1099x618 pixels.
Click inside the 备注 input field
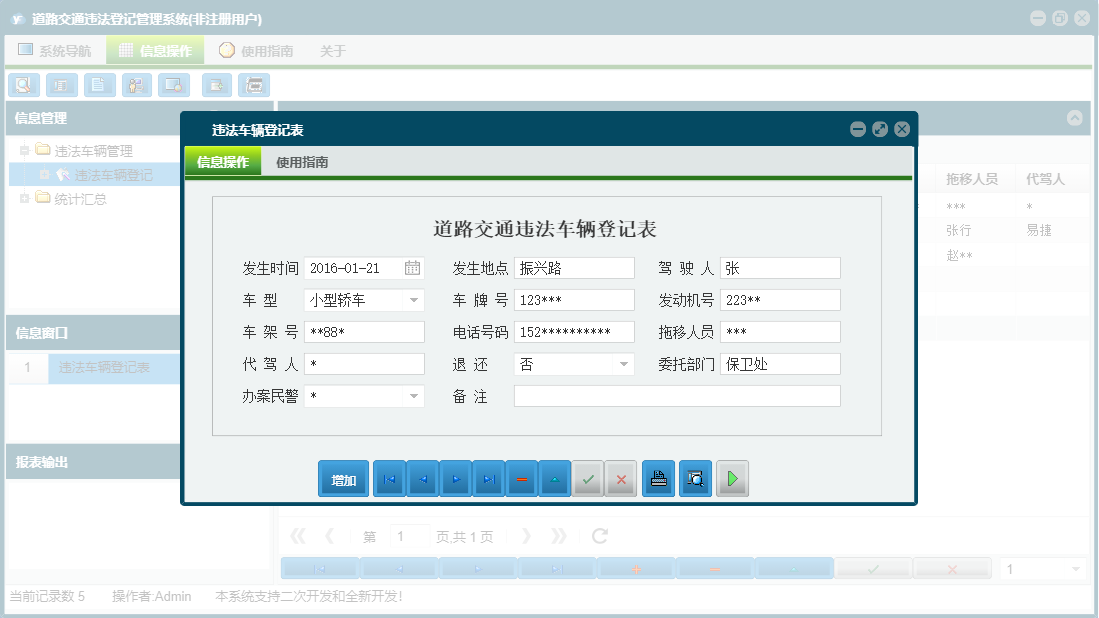(676, 395)
